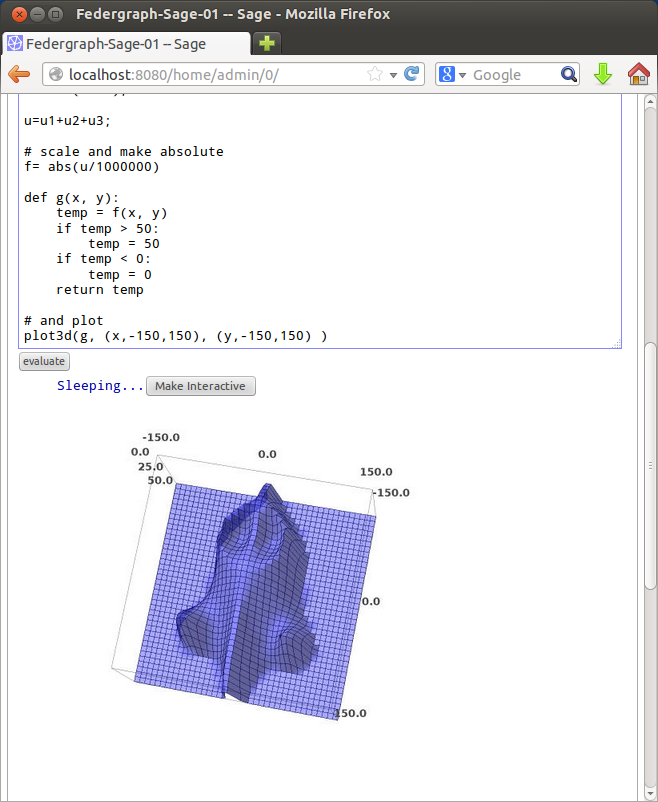Click the scrollbar up arrow
The height and width of the screenshot is (802, 658).
649,102
